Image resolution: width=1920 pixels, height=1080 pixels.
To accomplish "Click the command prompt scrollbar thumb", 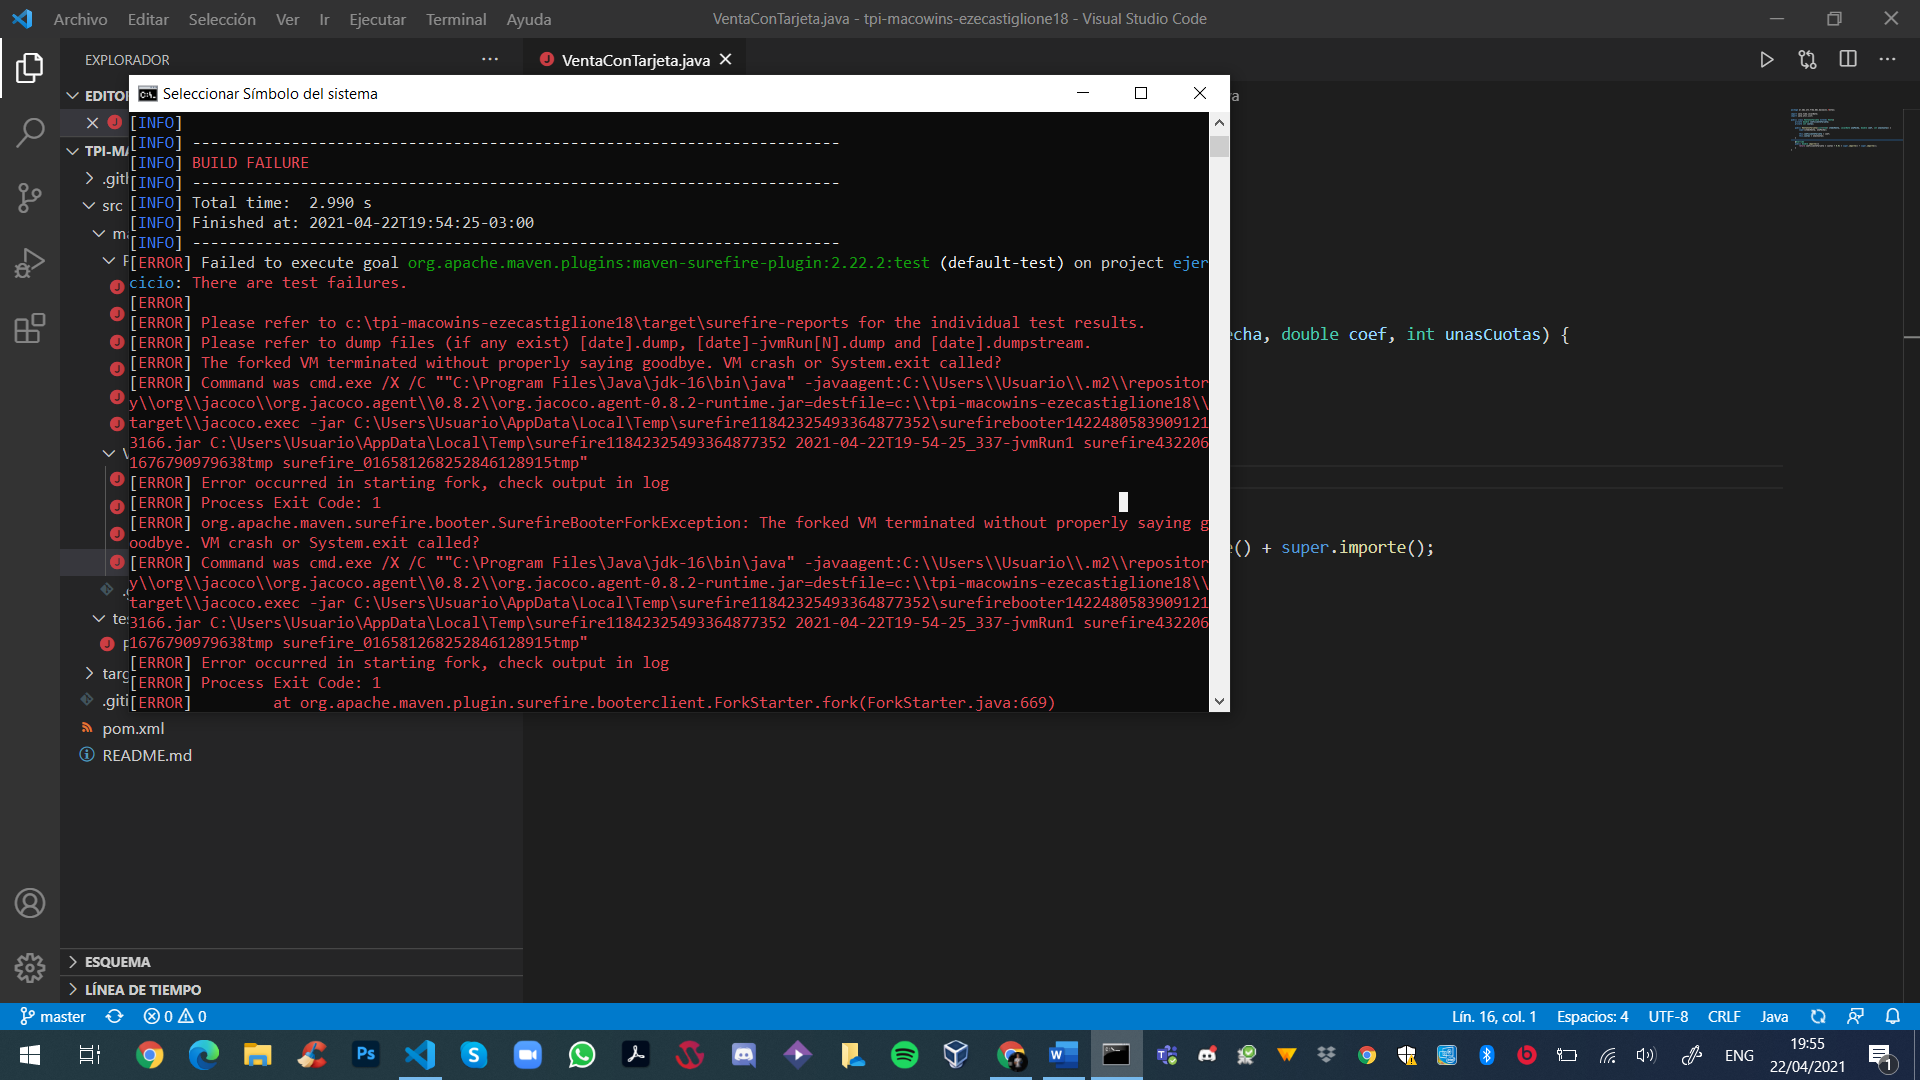I will [x=1219, y=147].
